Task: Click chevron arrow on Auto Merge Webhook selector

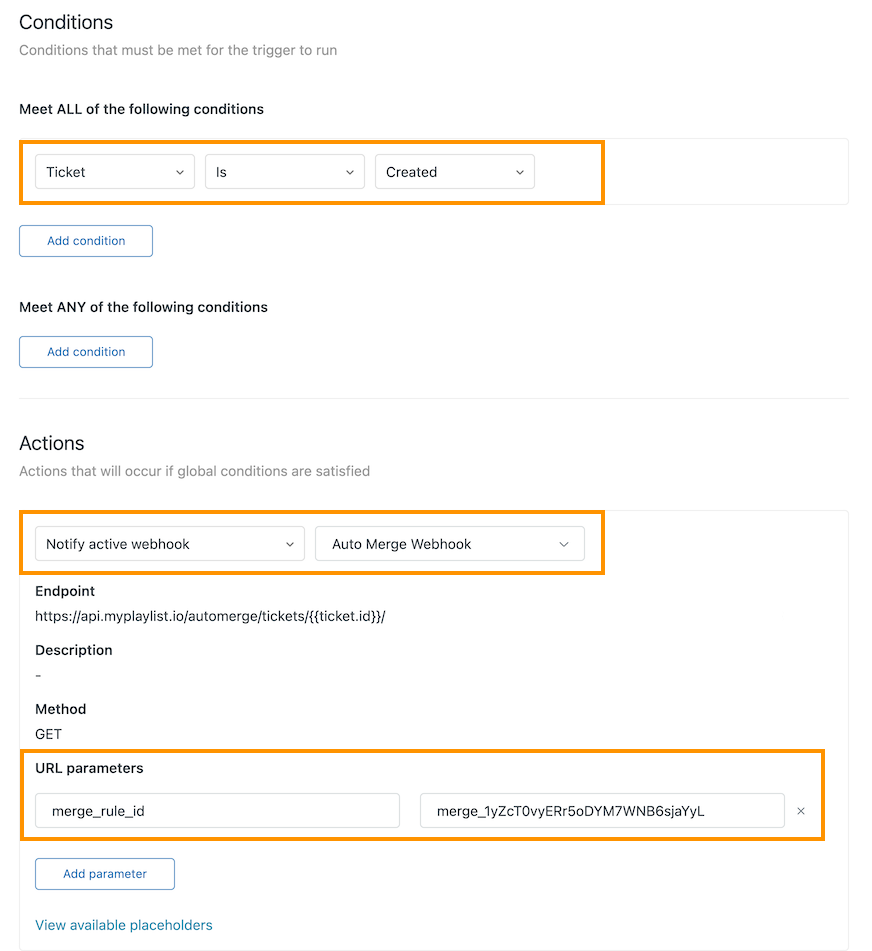Action: 564,544
